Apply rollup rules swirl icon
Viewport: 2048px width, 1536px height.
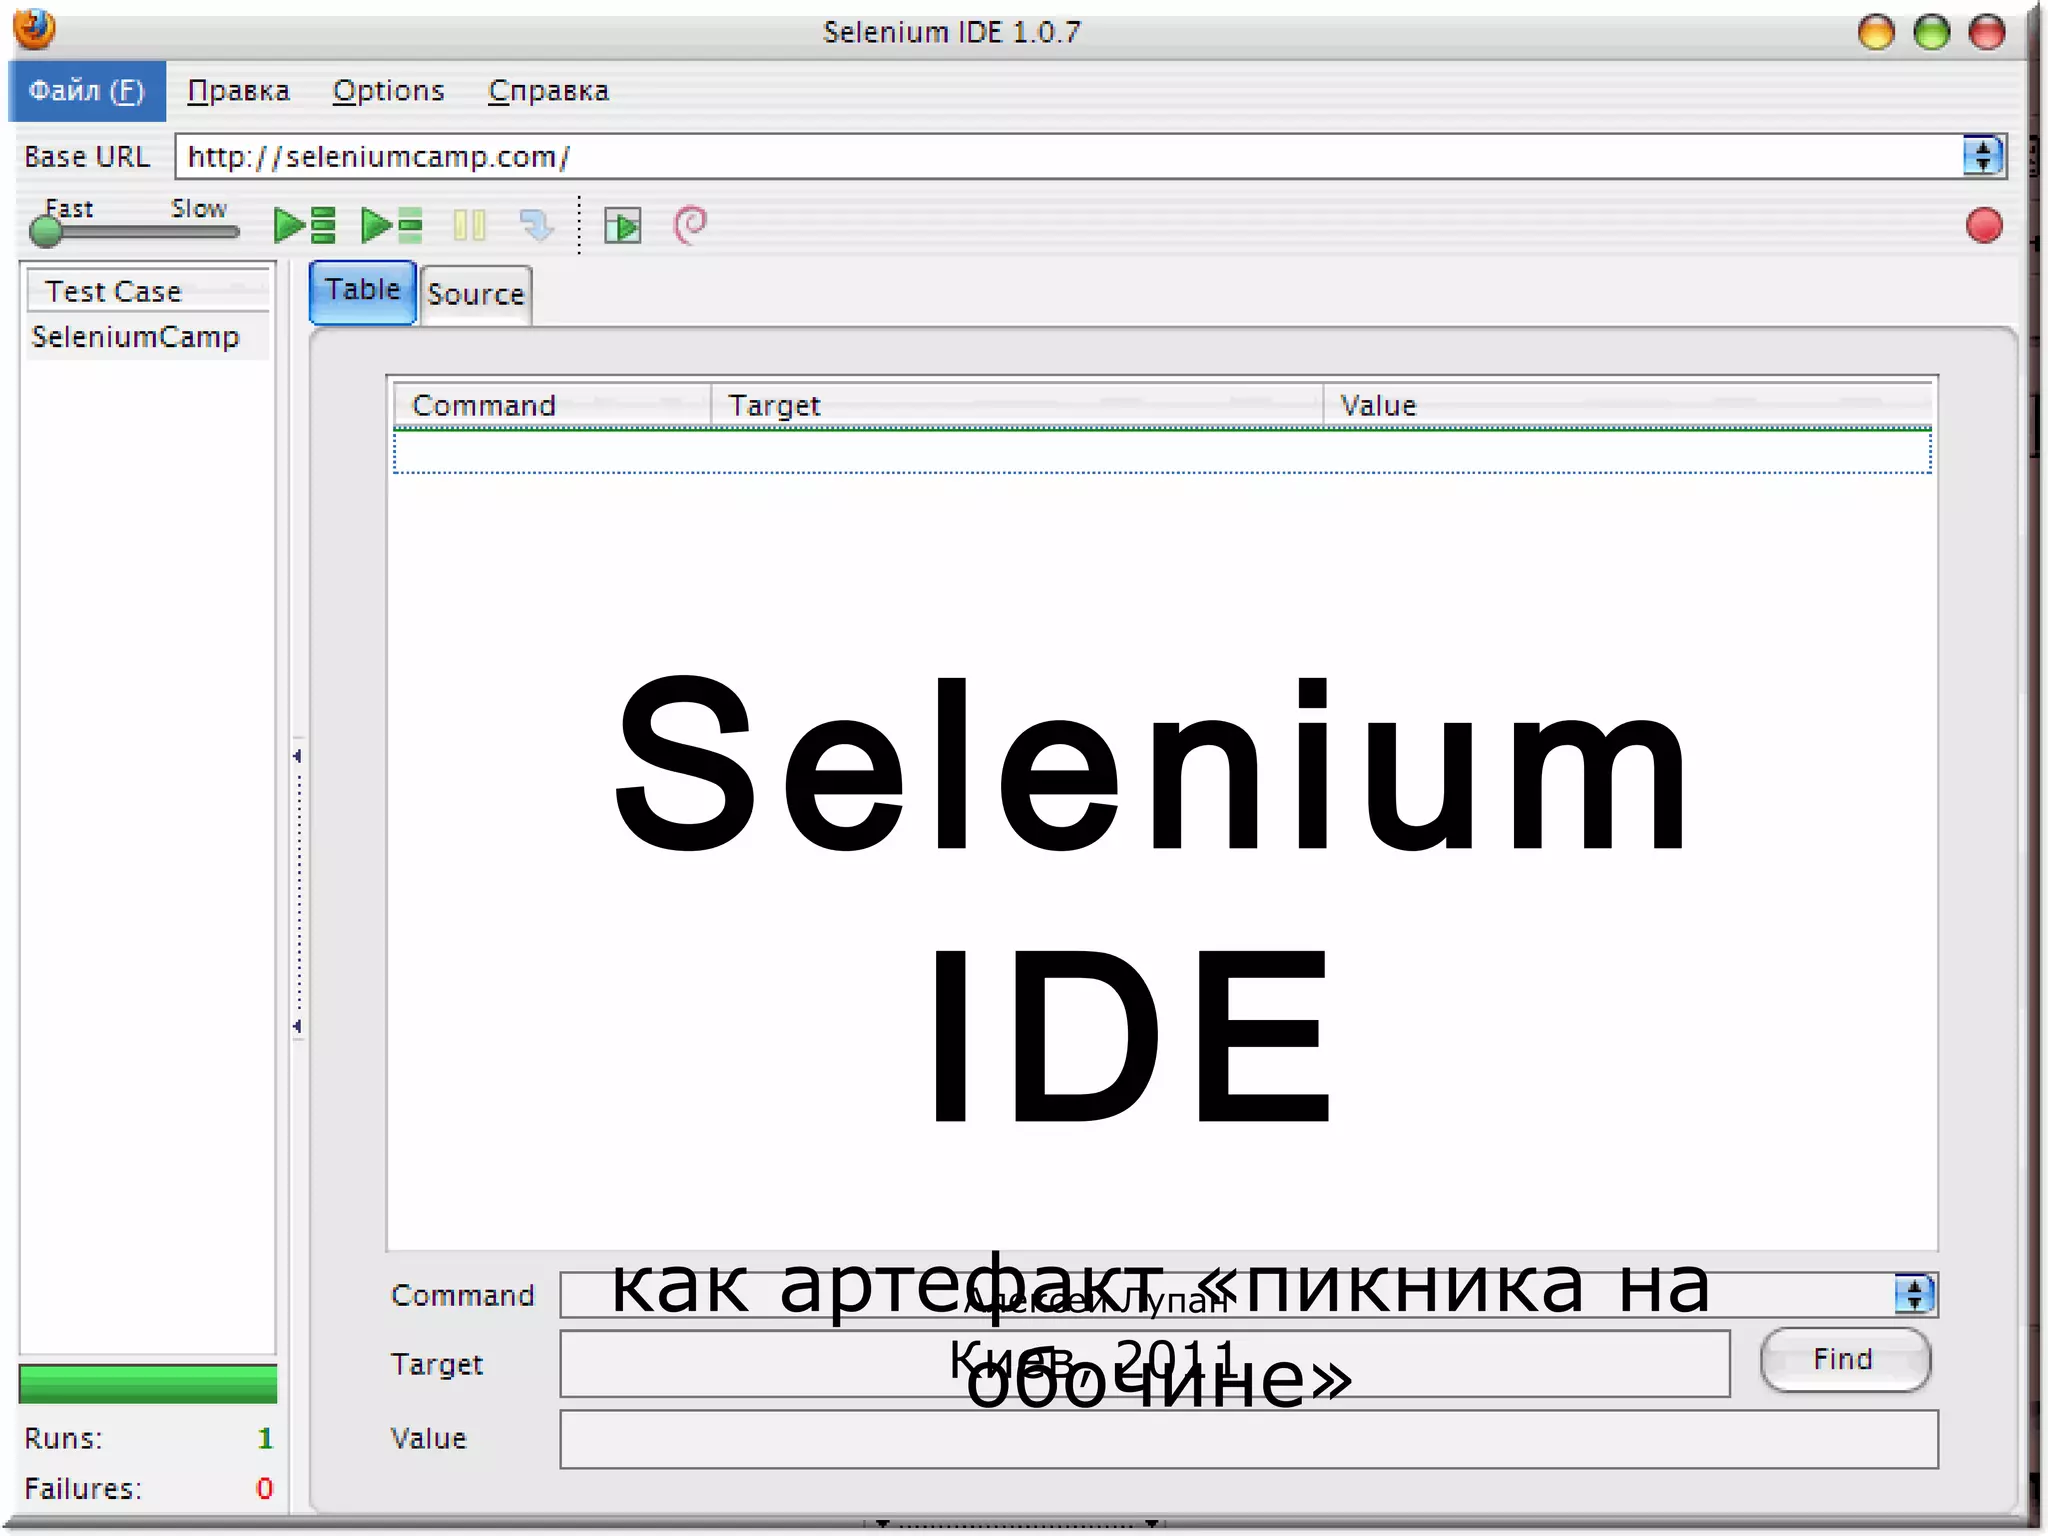[x=690, y=224]
